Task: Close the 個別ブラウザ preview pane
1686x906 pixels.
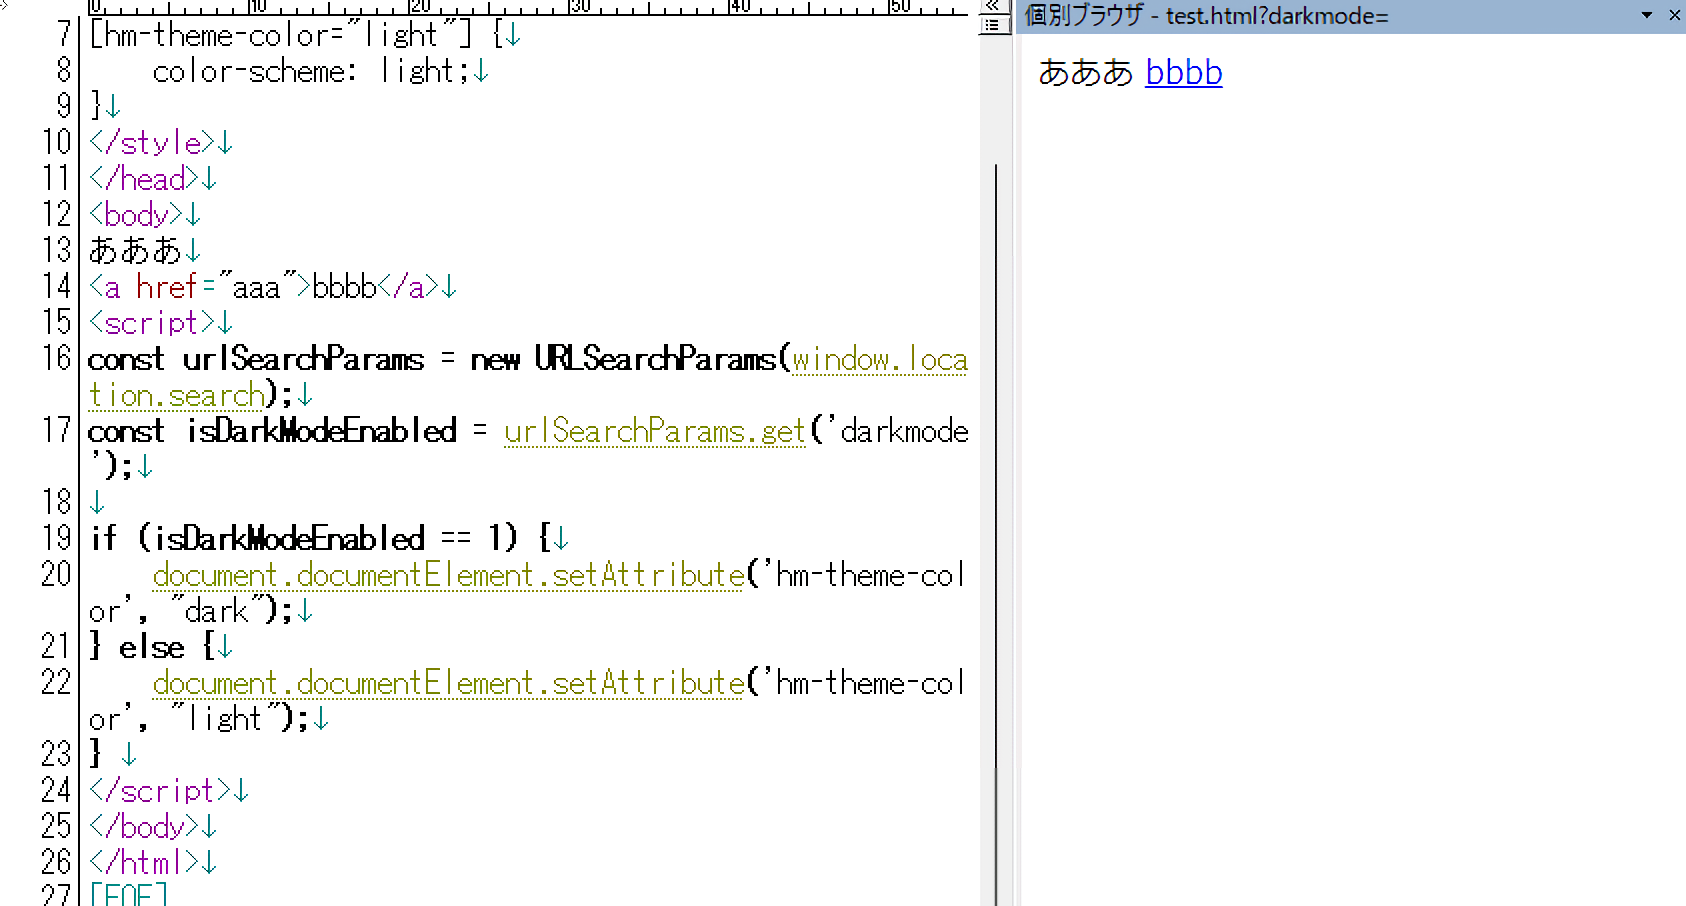Action: pyautogui.click(x=1675, y=15)
